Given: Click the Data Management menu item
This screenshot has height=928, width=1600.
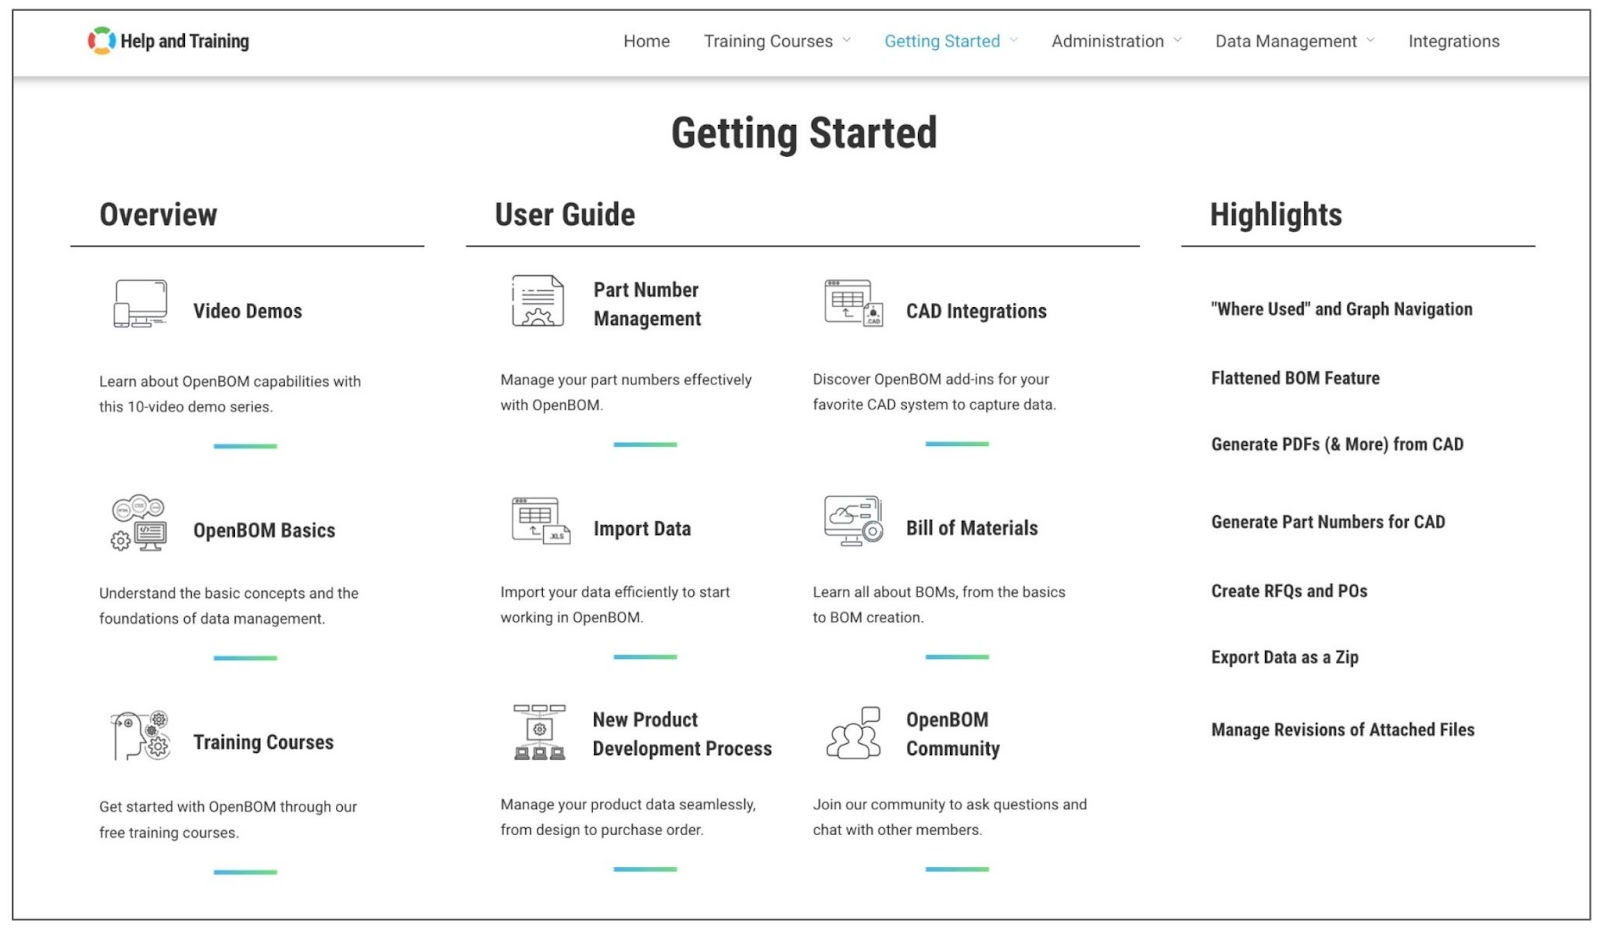Looking at the screenshot, I should coord(1286,41).
